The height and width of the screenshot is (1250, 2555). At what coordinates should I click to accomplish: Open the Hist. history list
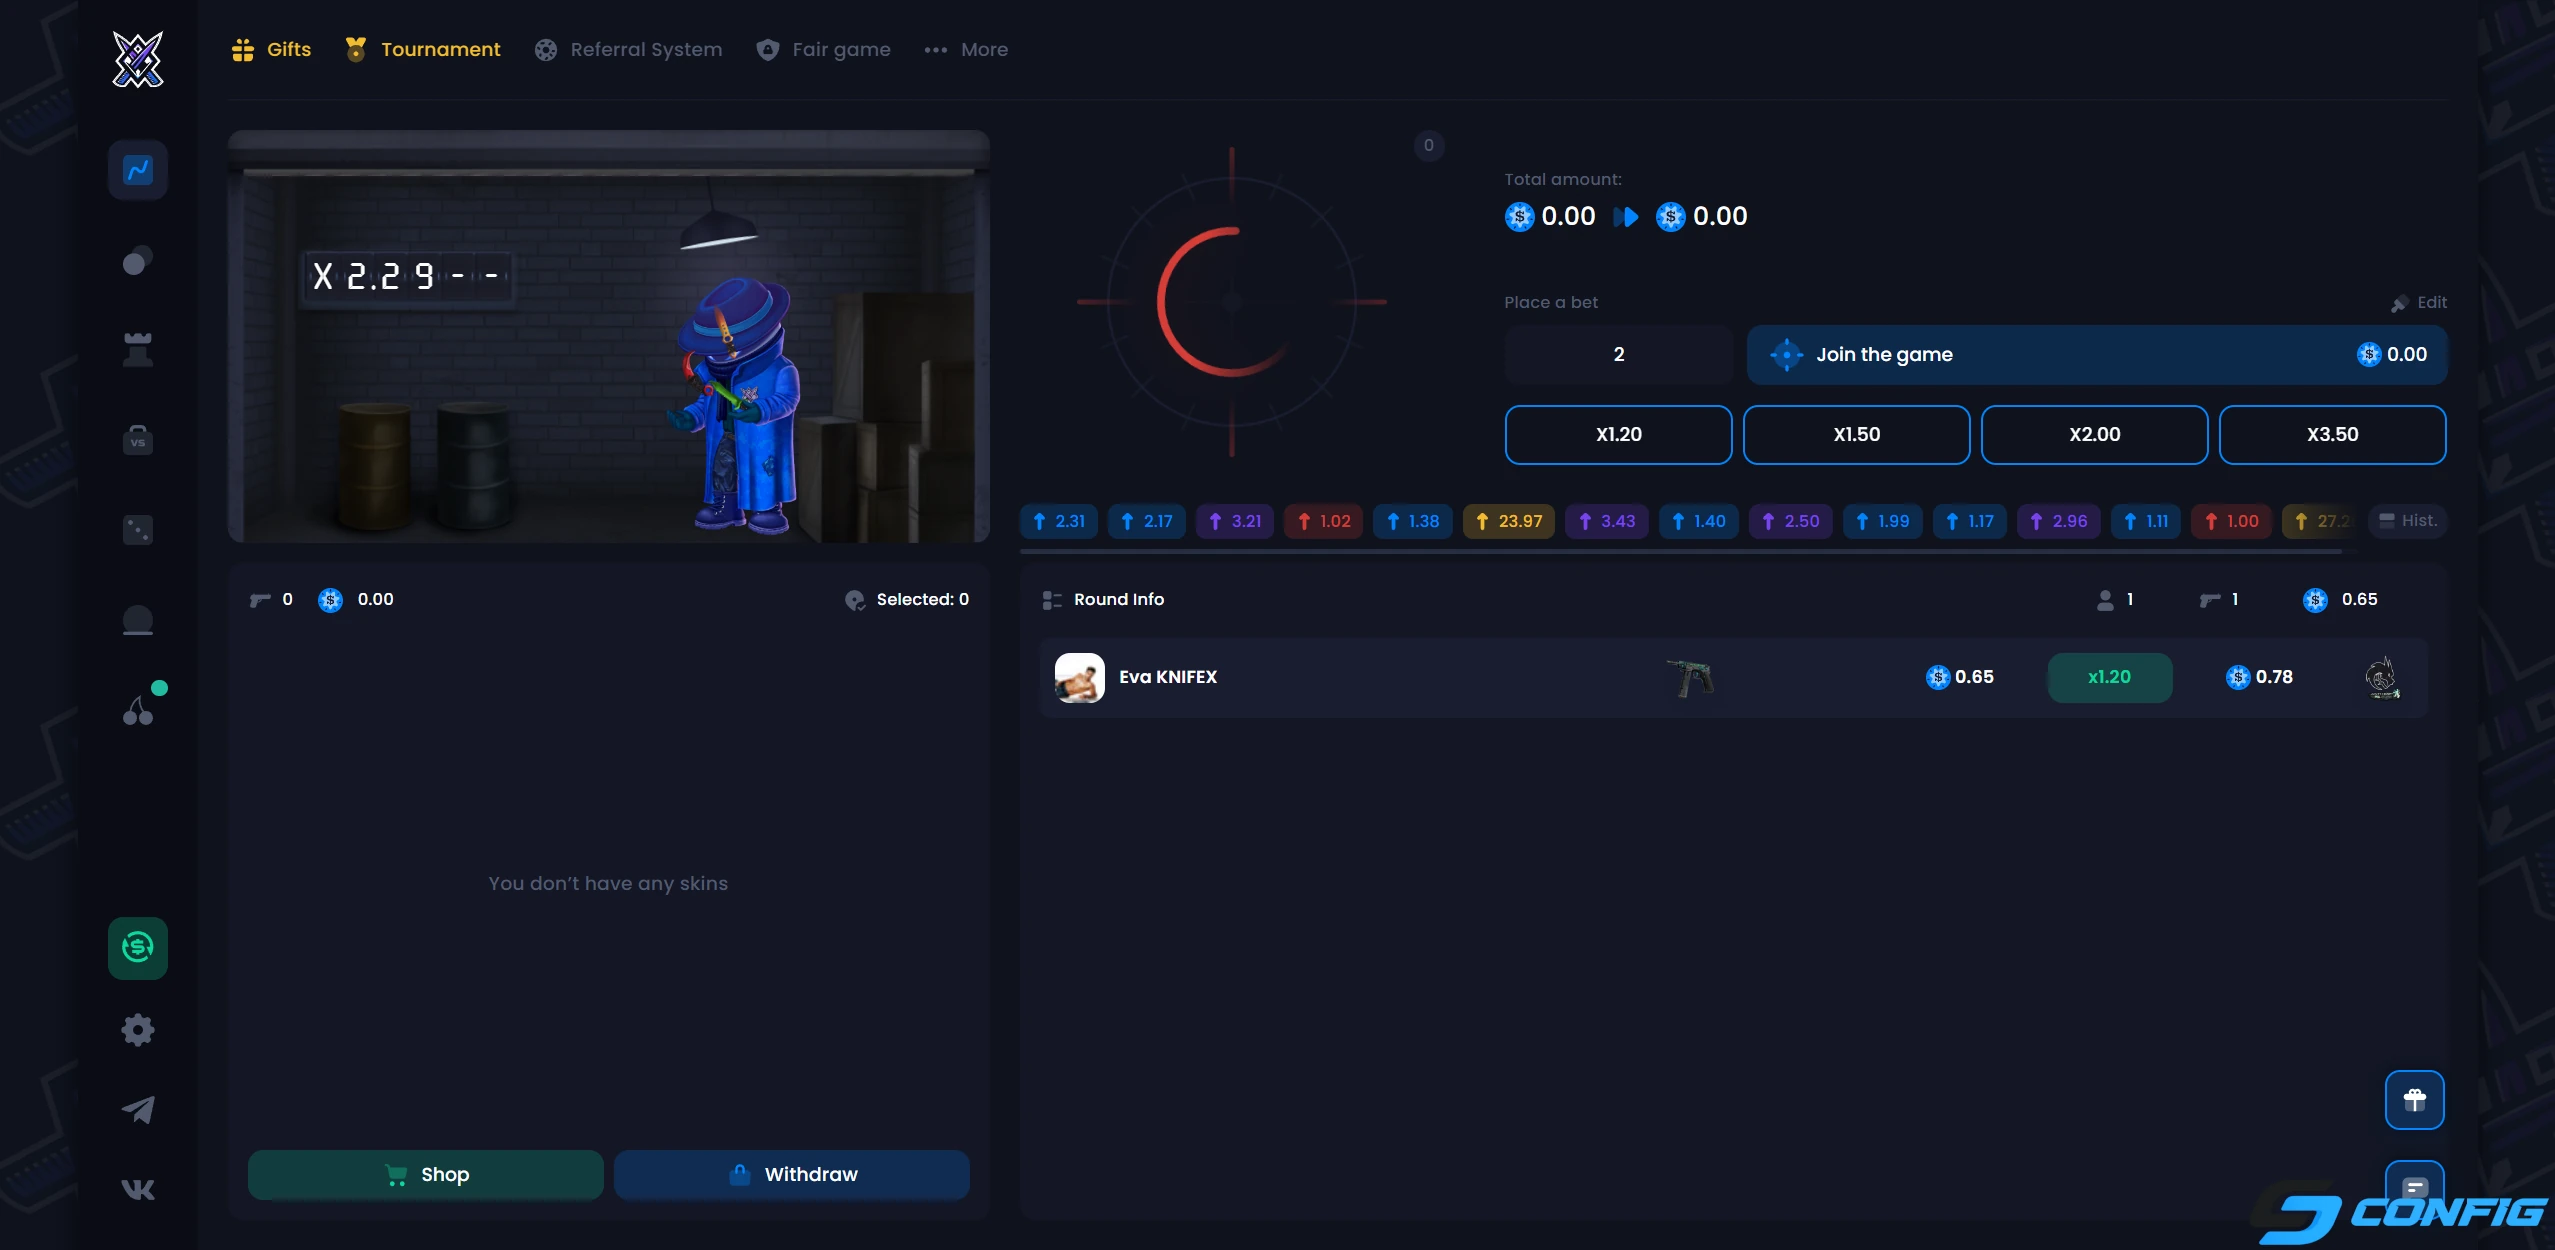pyautogui.click(x=2408, y=521)
